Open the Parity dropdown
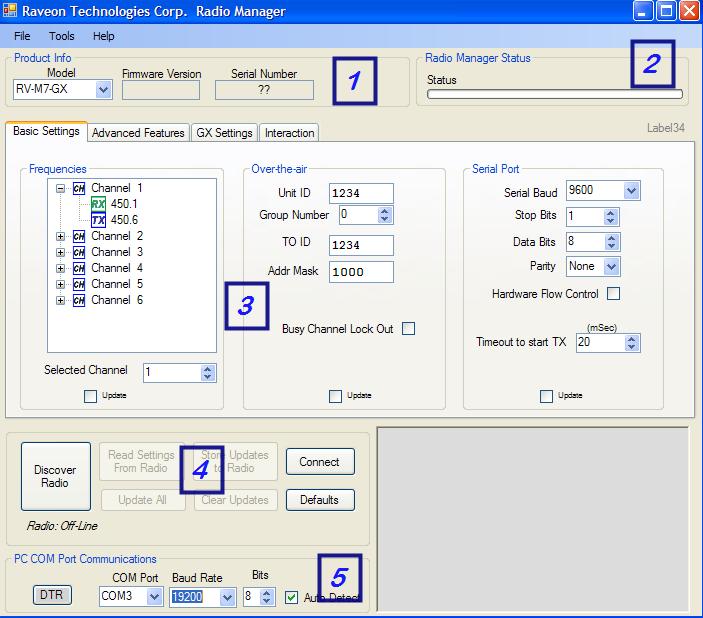The height and width of the screenshot is (618, 703). pos(612,266)
